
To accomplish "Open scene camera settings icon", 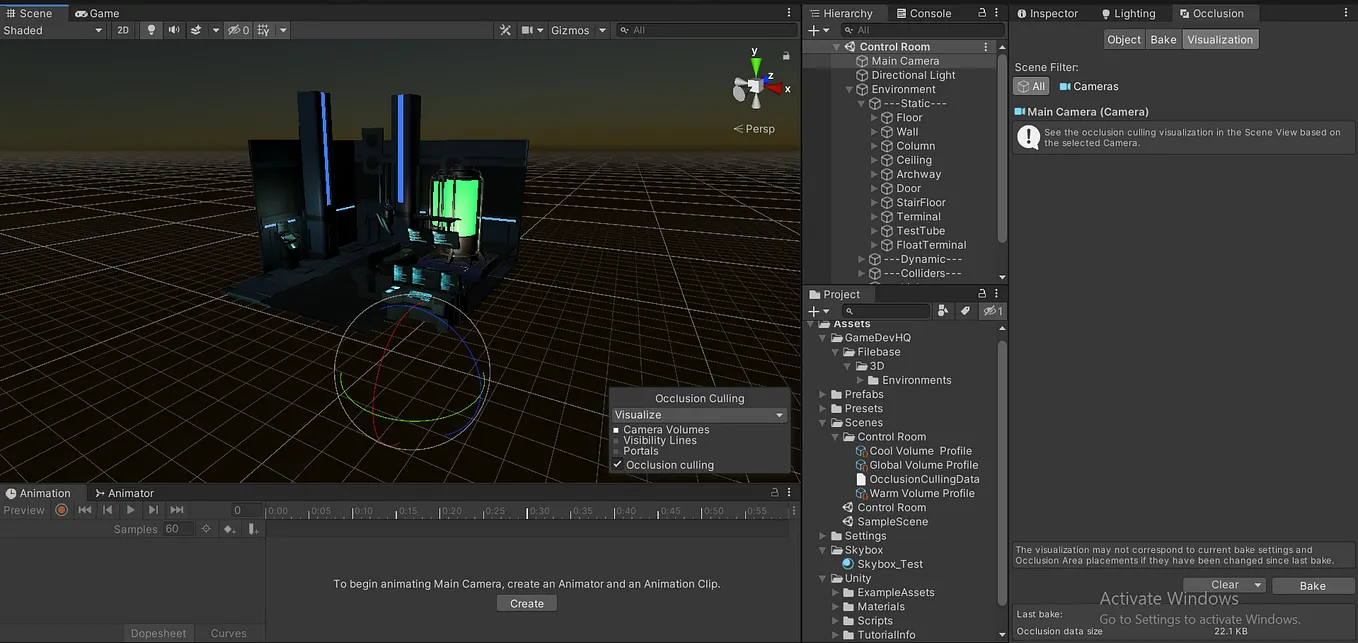I will 530,30.
